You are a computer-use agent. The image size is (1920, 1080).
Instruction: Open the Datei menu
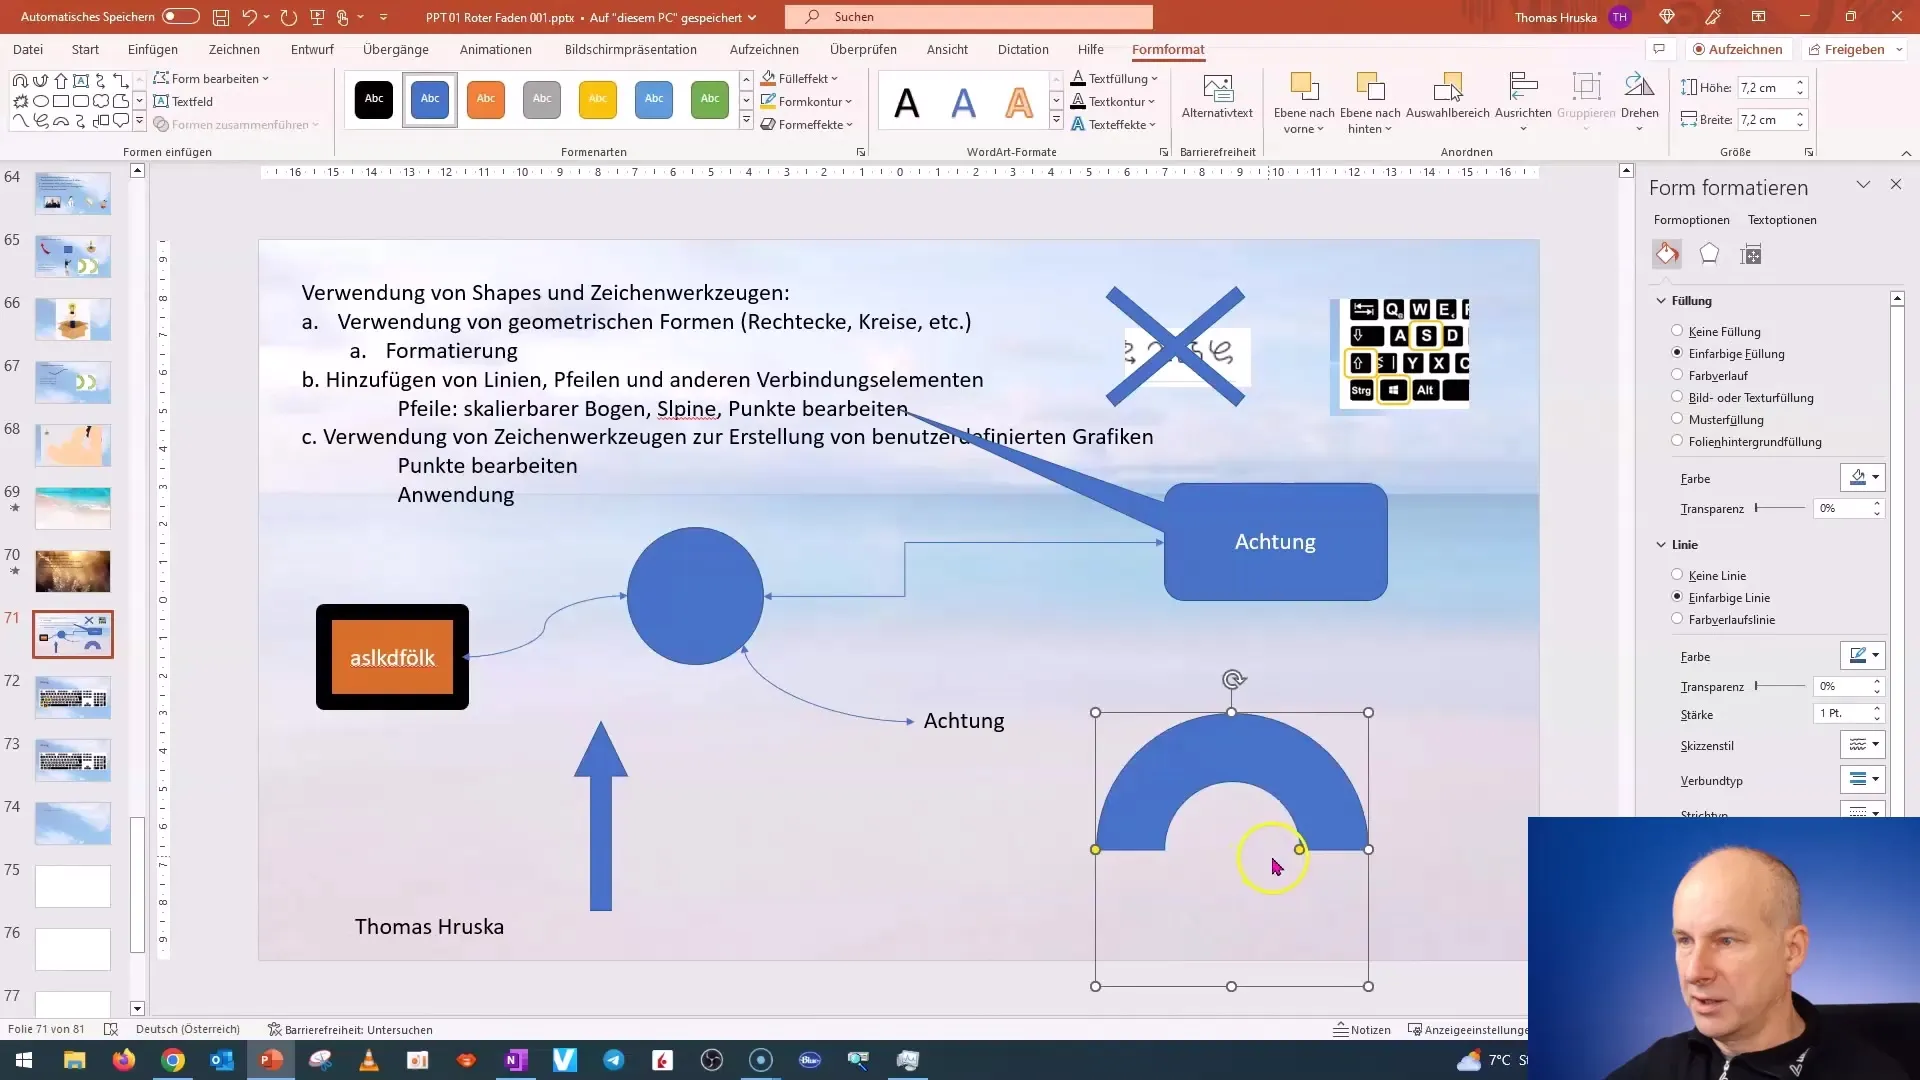pyautogui.click(x=28, y=49)
